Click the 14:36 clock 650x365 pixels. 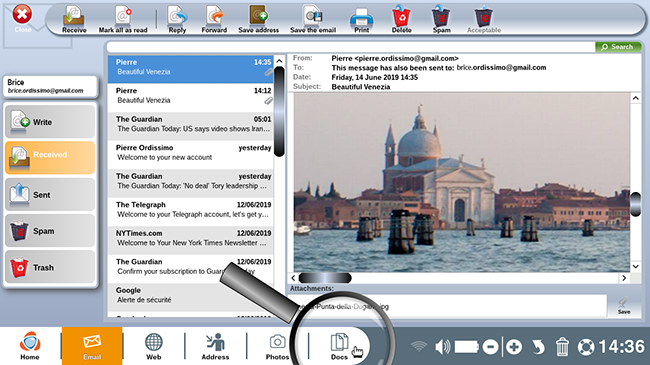[622, 347]
